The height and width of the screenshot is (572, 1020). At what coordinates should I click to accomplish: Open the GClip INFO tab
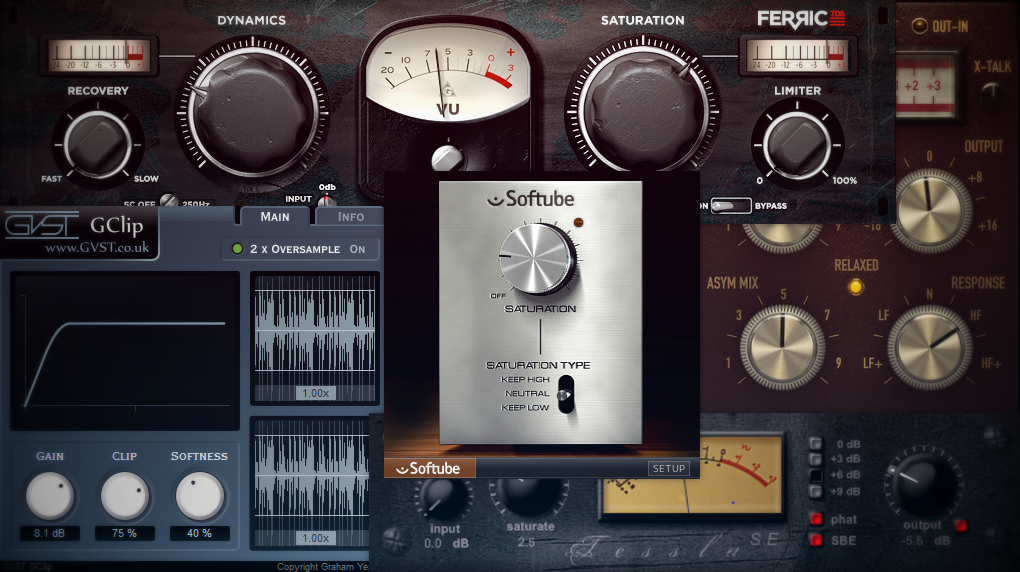(350, 217)
